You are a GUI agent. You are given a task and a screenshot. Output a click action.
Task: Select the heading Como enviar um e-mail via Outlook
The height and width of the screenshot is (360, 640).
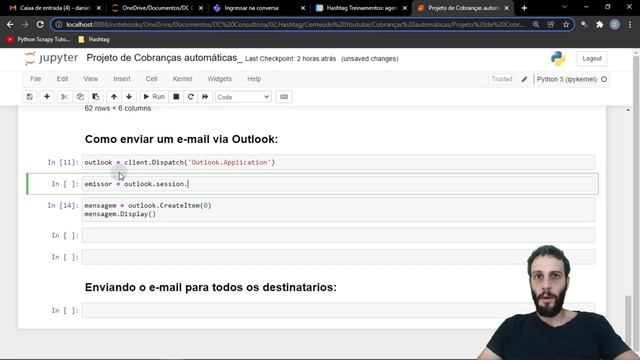[181, 139]
